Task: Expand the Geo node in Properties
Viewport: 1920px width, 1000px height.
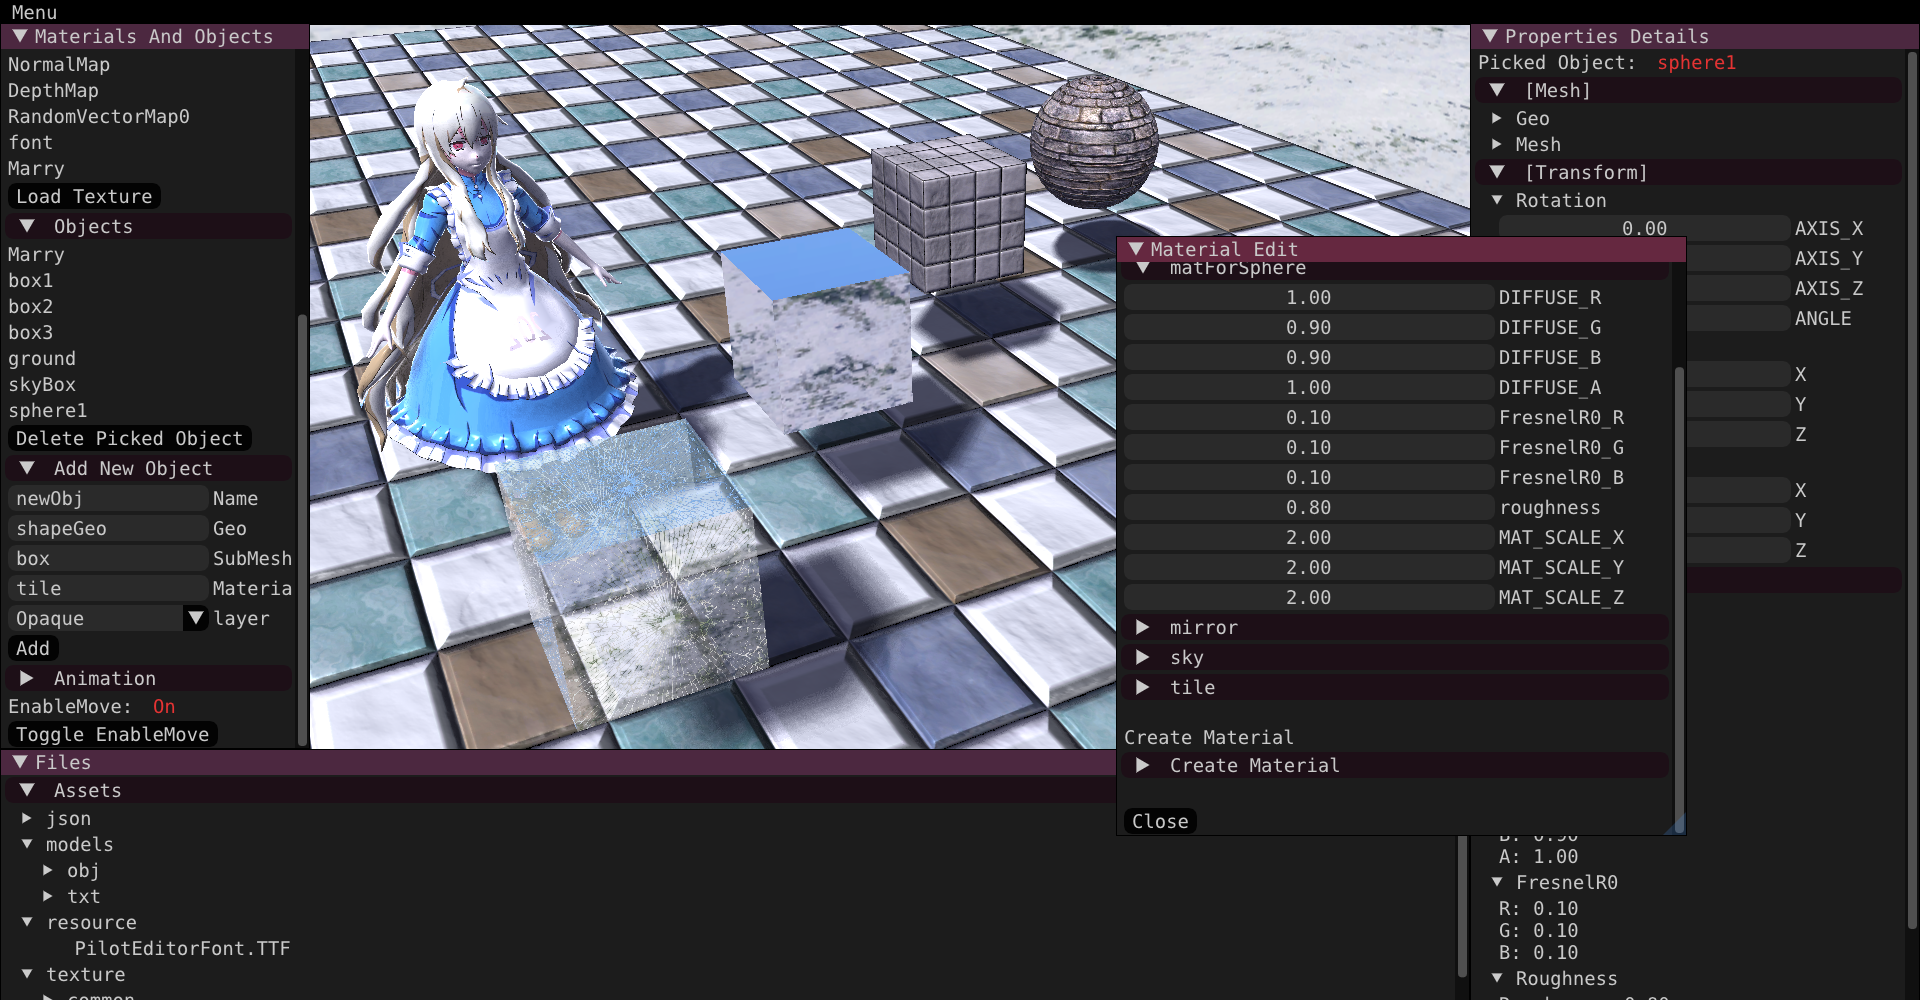Action: point(1497,118)
